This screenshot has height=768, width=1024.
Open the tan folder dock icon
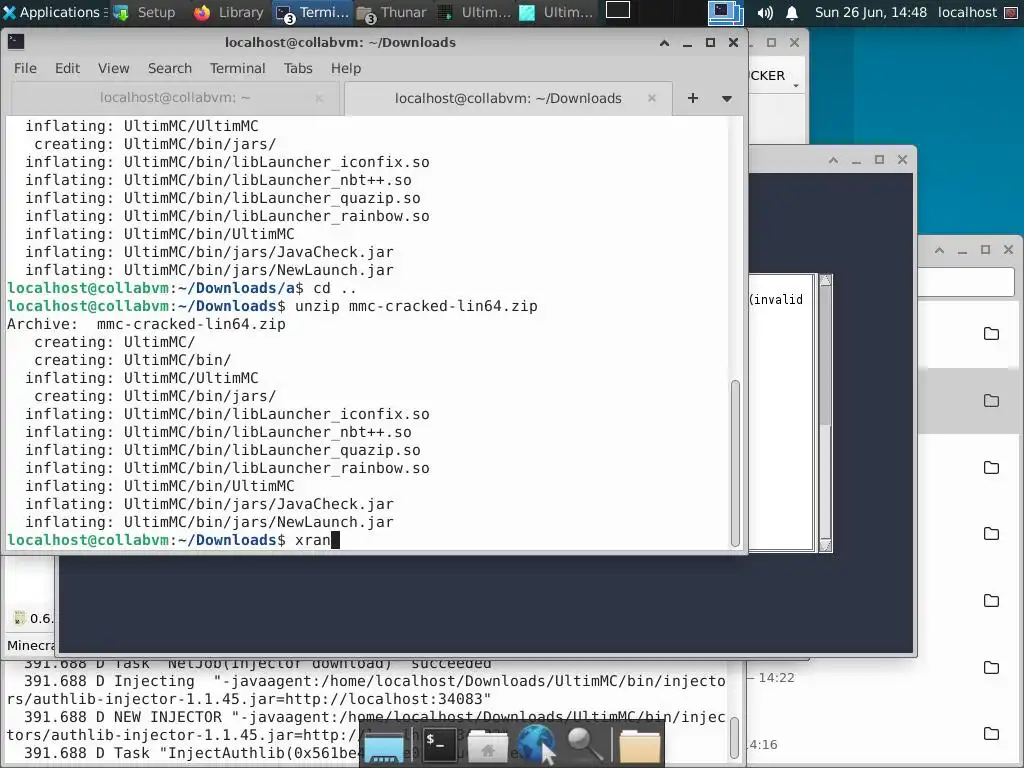(639, 746)
